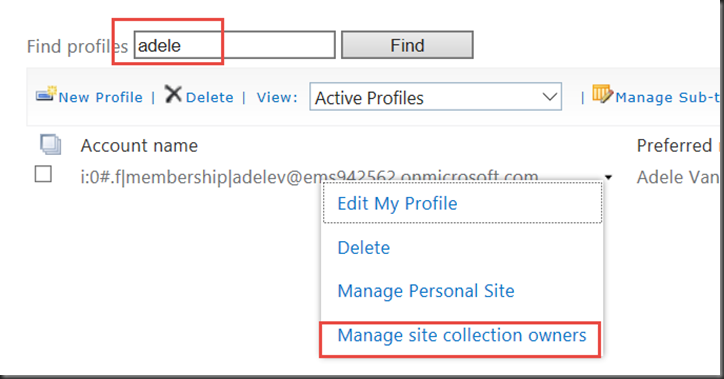Click the Manage Sub-types icon
This screenshot has width=724, height=379.
602,94
